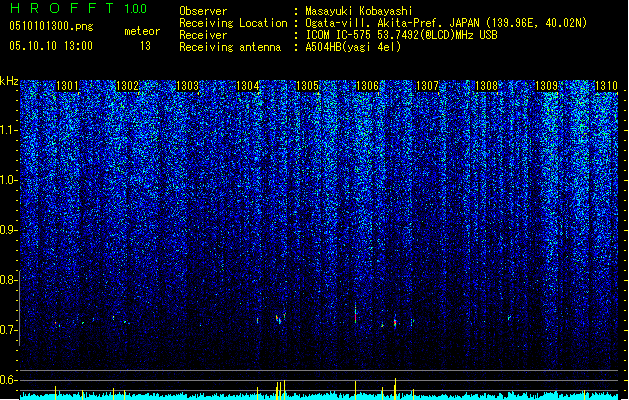
Task: Click the Receiving Location label
Action: (233, 23)
